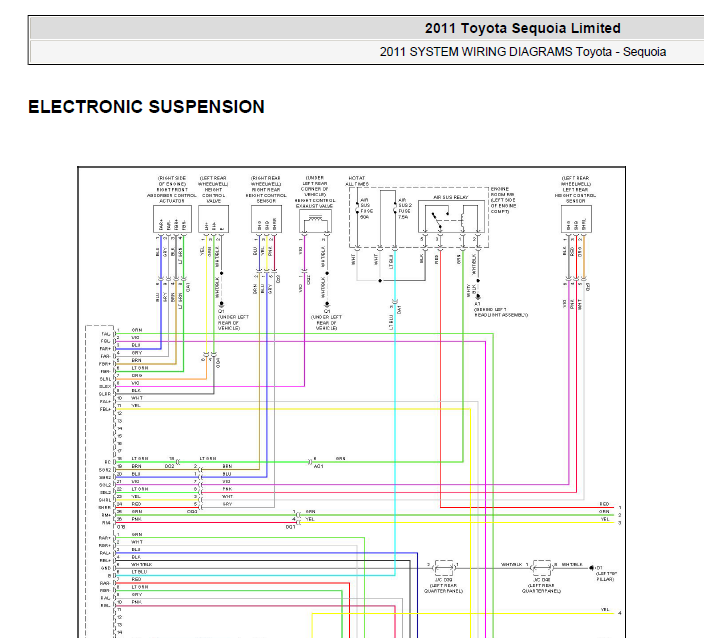Click the air suspension relay switch symbol
Viewport: 704px width, 638px height.
tap(438, 217)
